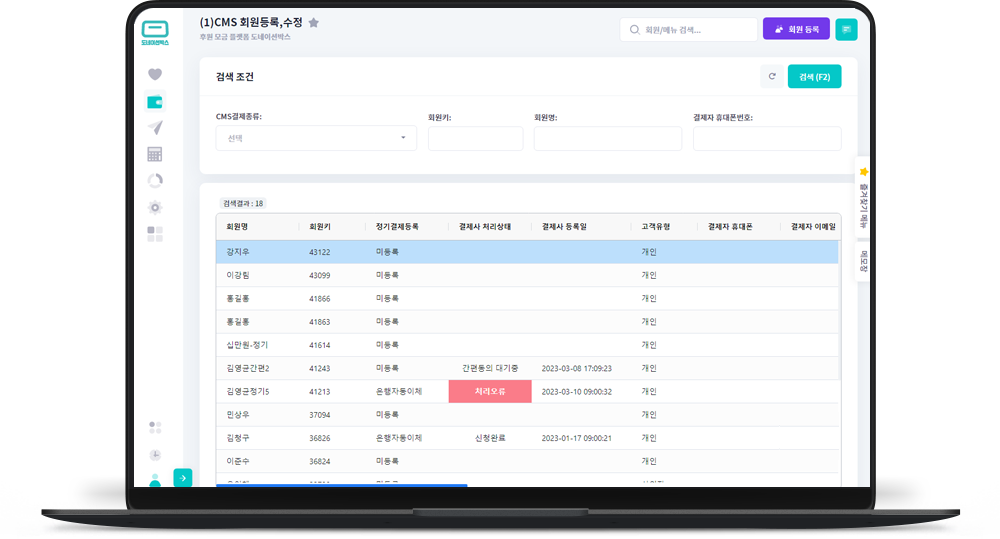Focus the 회원/메뉴 검색 search box

[690, 30]
